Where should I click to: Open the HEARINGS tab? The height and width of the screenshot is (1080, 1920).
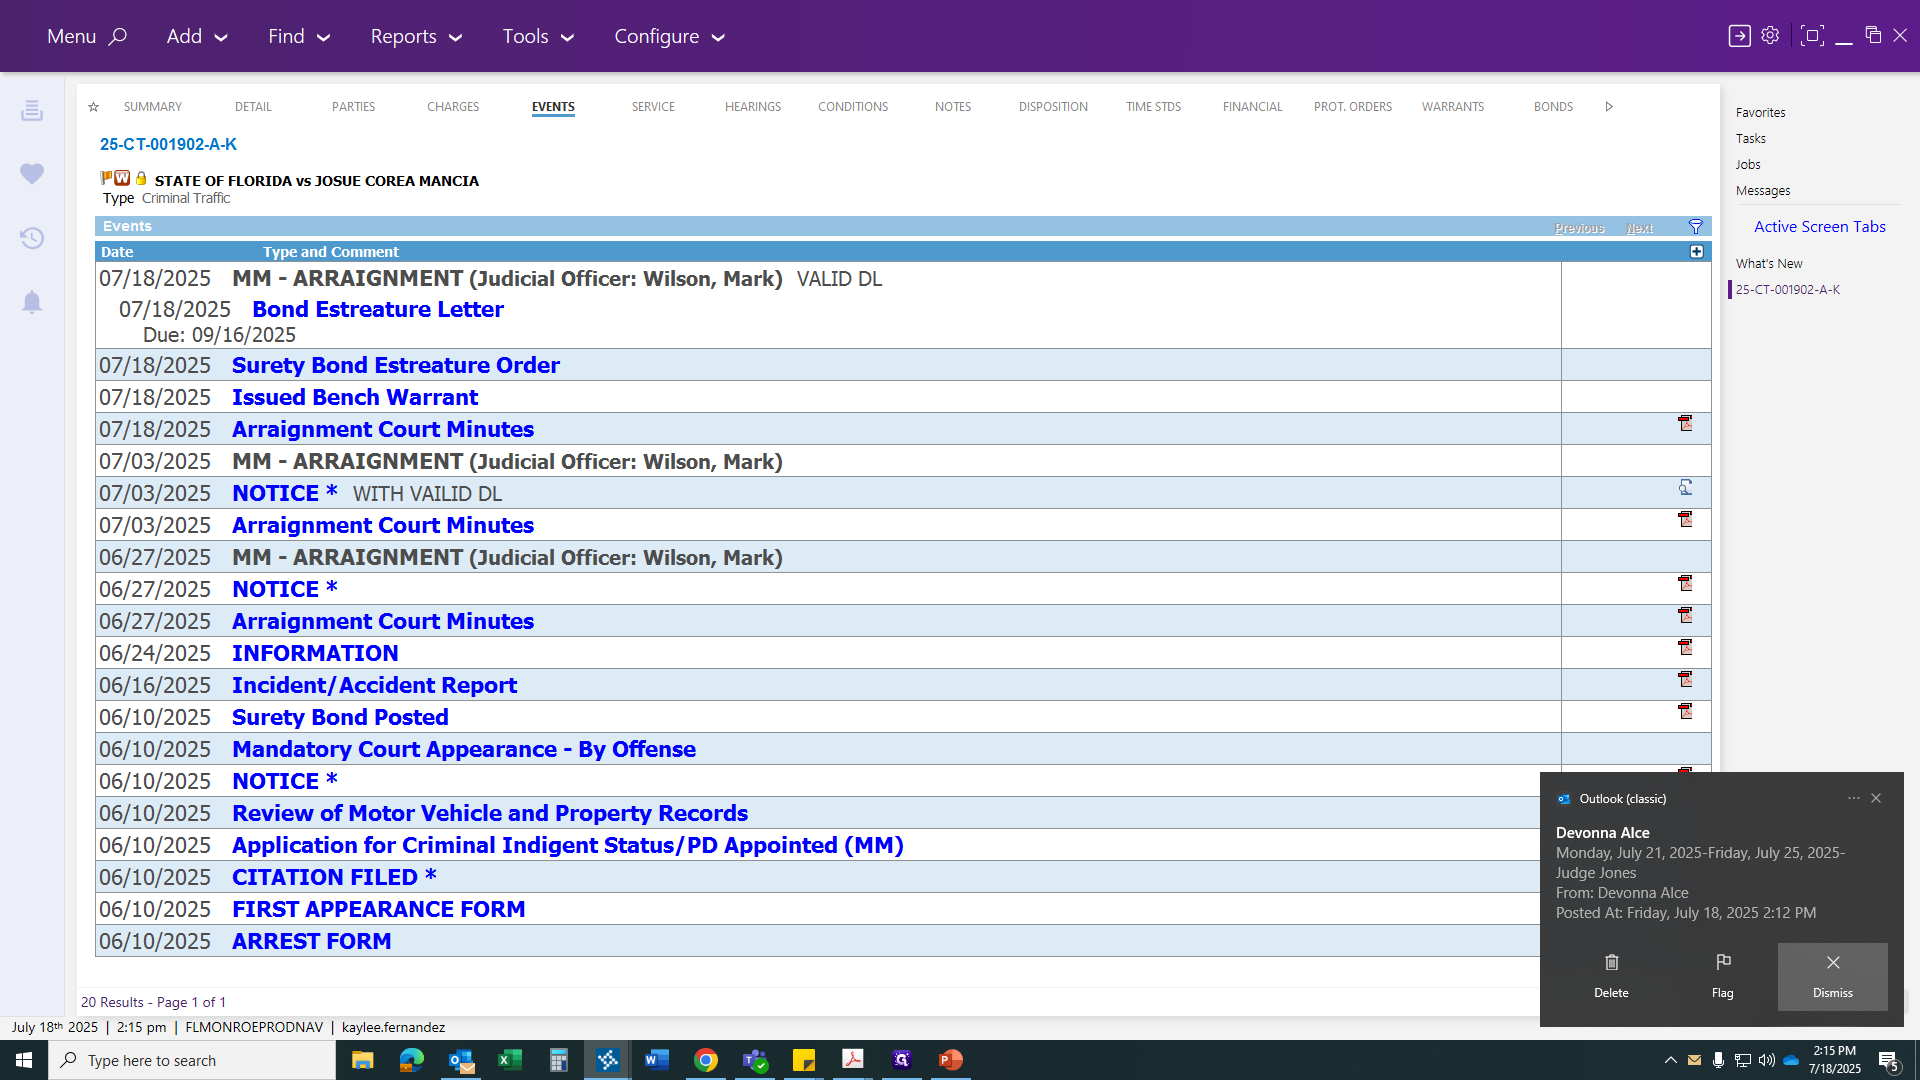753,107
